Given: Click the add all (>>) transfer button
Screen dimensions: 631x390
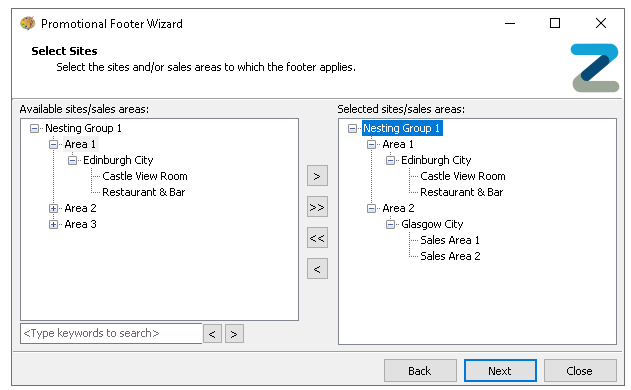Looking at the screenshot, I should 317,207.
